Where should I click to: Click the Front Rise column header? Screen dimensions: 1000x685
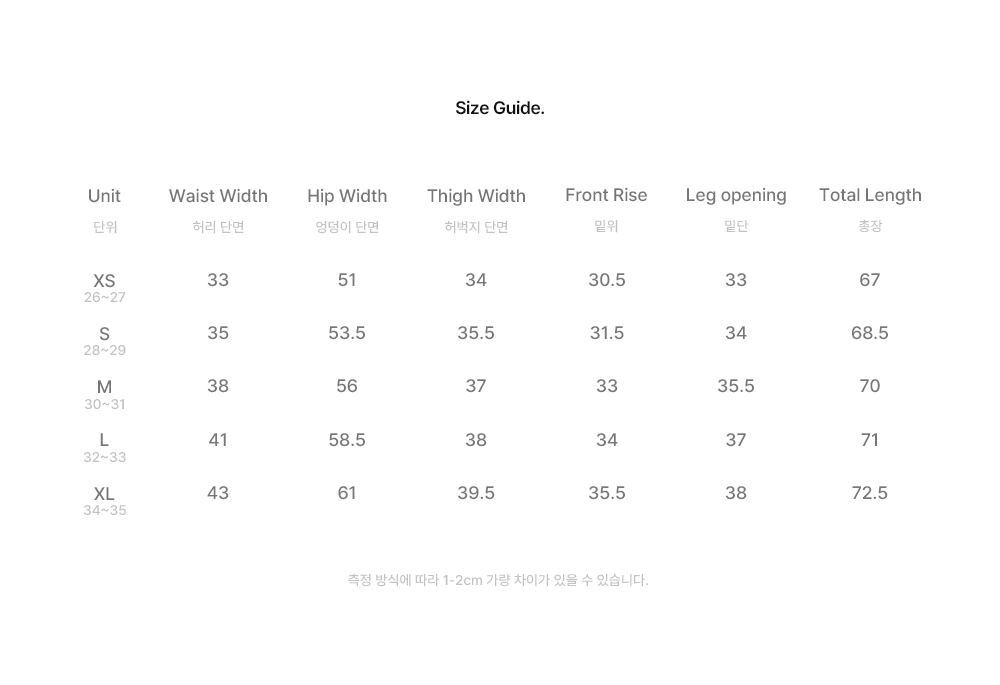(606, 195)
